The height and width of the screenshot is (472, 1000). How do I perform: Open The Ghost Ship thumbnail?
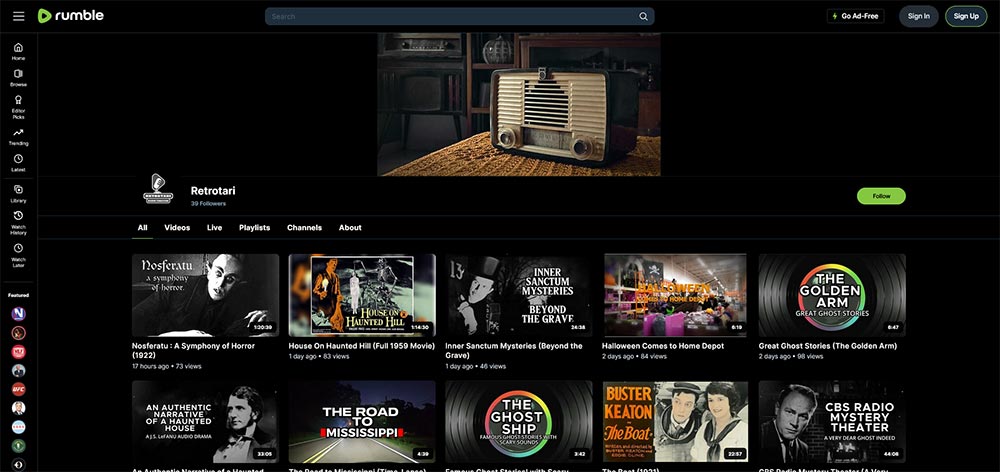518,422
